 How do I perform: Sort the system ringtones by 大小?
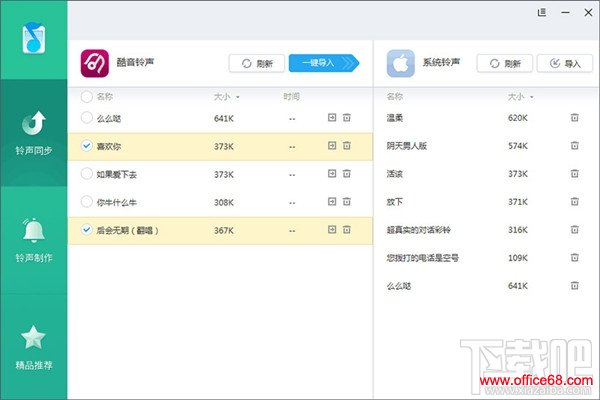[x=520, y=96]
